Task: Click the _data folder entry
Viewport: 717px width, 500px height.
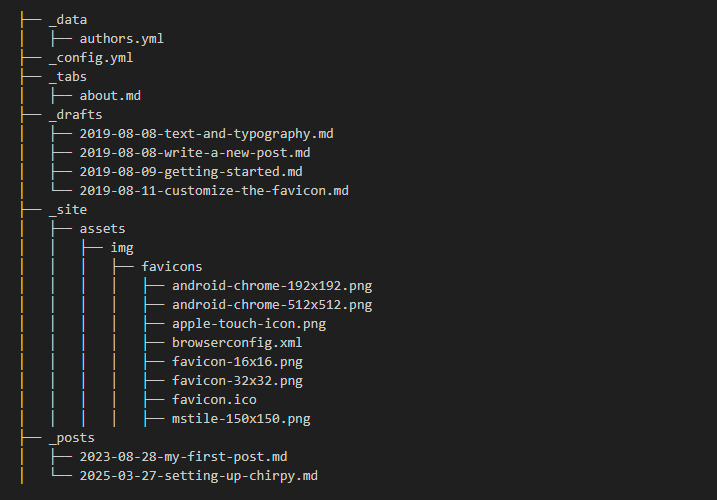Action: point(67,20)
